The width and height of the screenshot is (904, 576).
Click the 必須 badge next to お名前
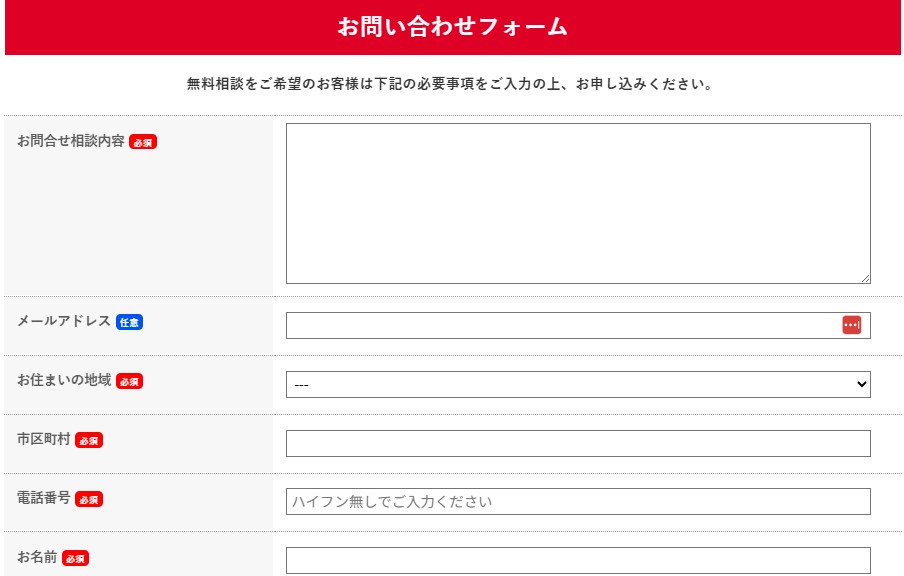point(75,558)
